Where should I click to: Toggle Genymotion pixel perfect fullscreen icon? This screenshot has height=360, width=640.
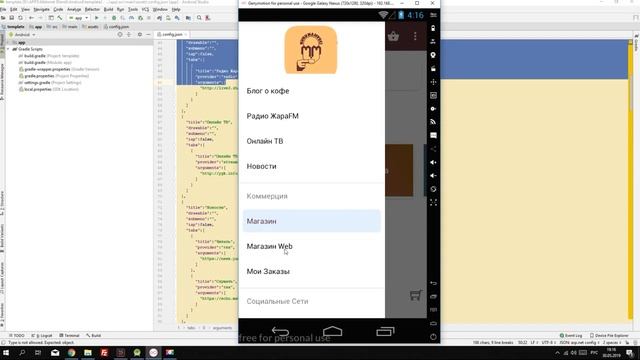(x=433, y=202)
